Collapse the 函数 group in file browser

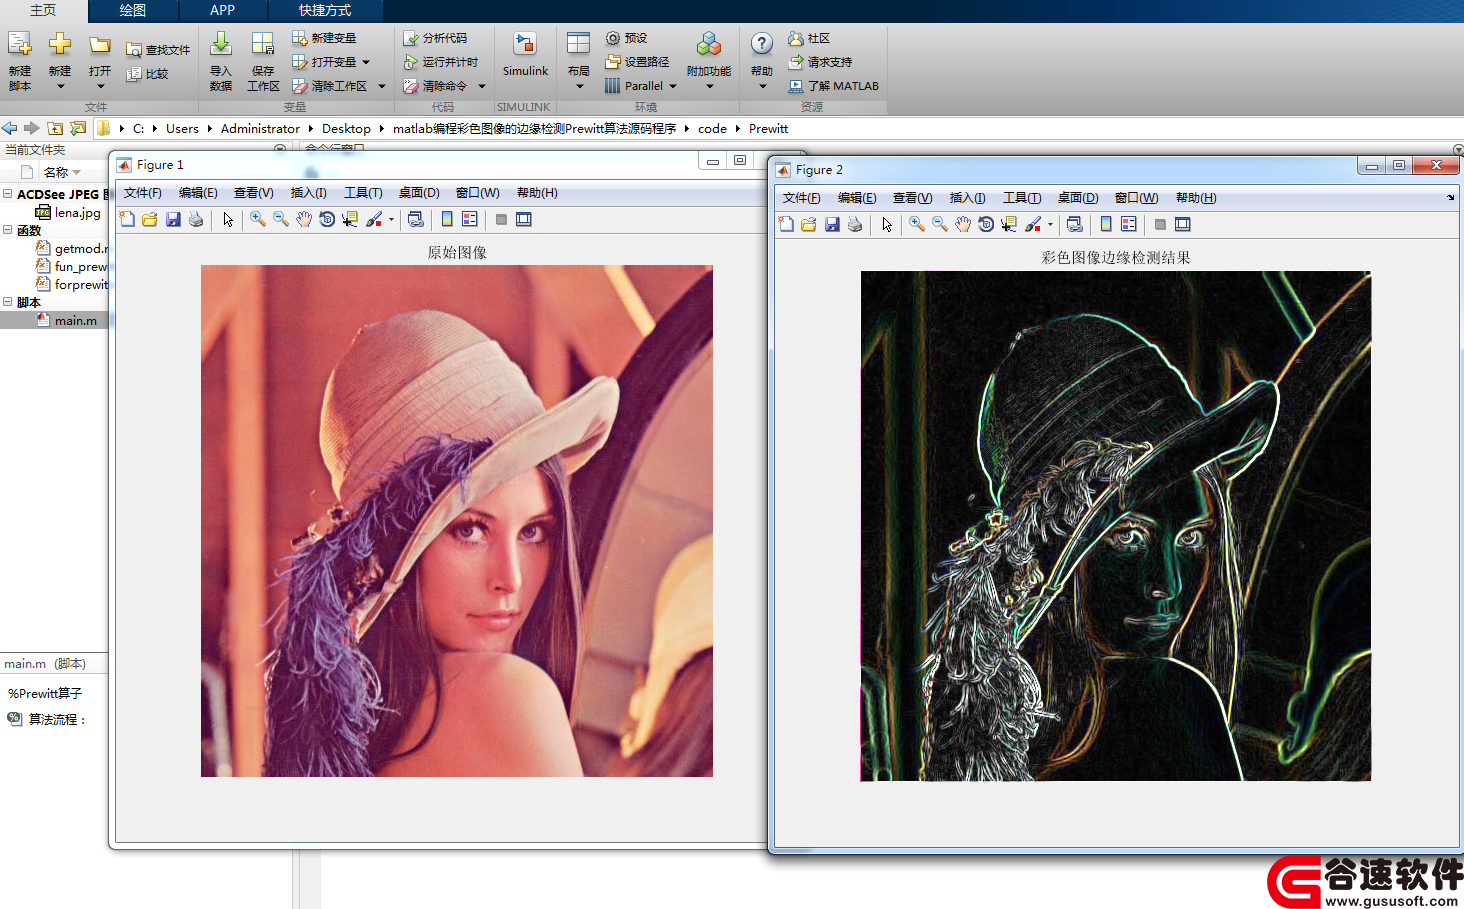click(7, 230)
